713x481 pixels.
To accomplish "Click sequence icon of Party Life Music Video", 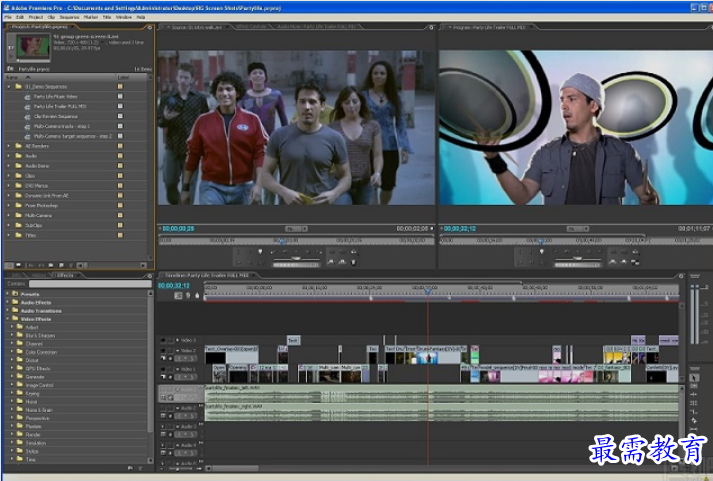I will [x=27, y=96].
